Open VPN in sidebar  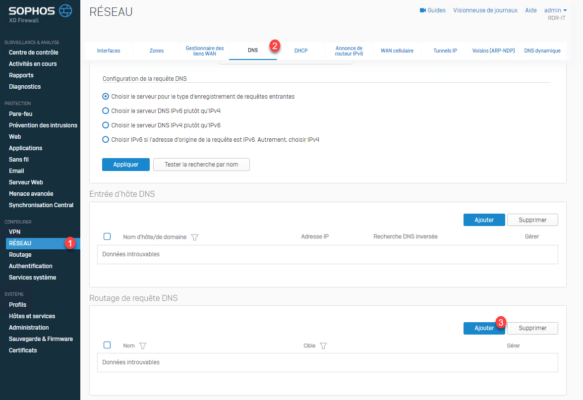click(15, 232)
